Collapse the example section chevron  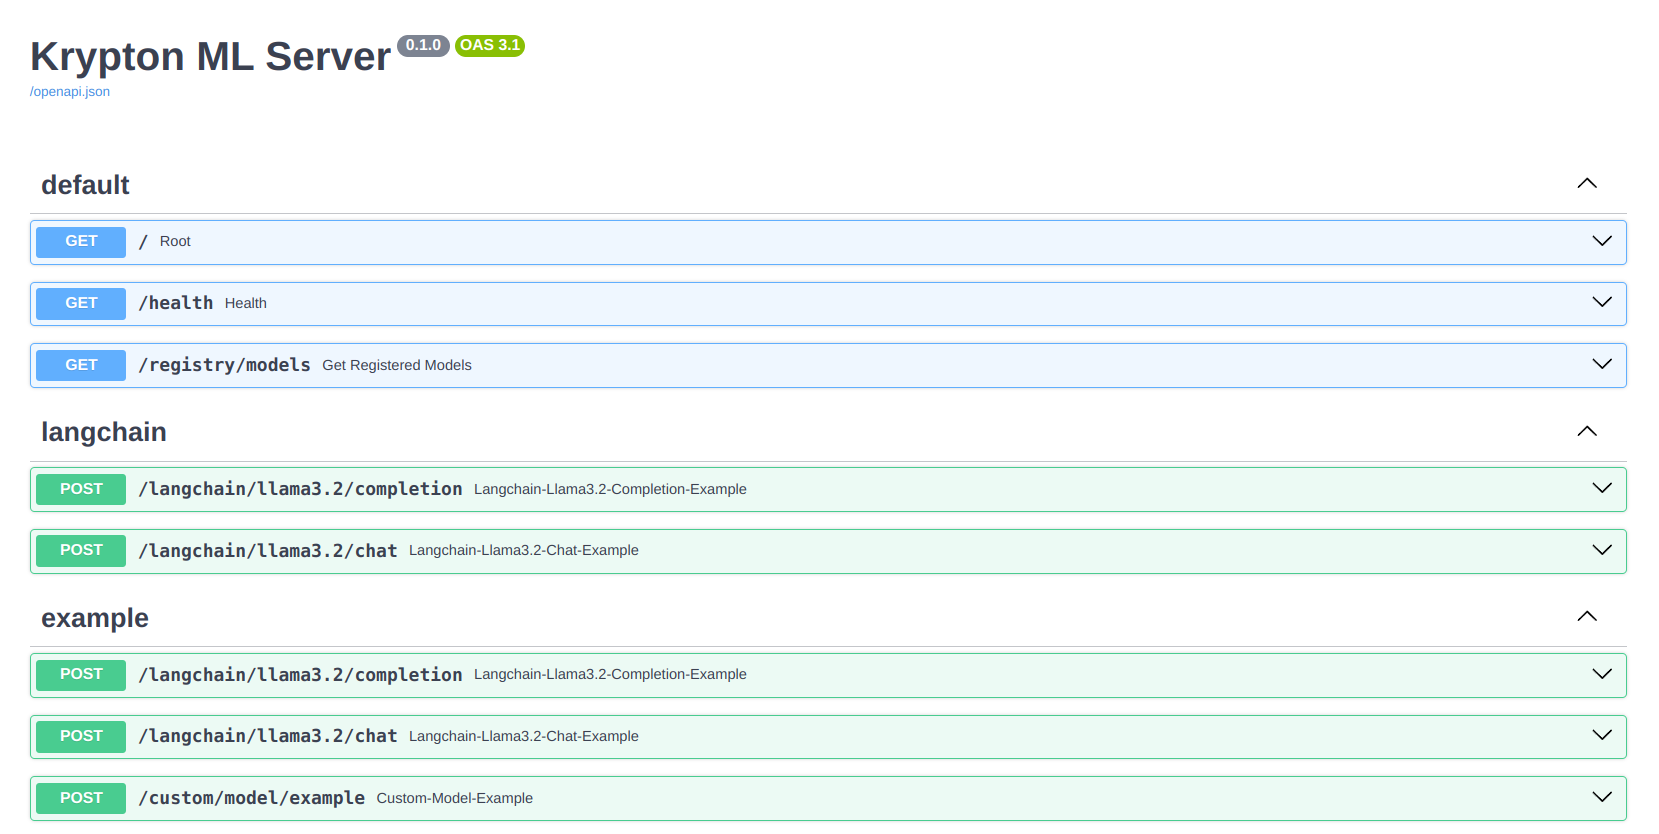pos(1587,616)
